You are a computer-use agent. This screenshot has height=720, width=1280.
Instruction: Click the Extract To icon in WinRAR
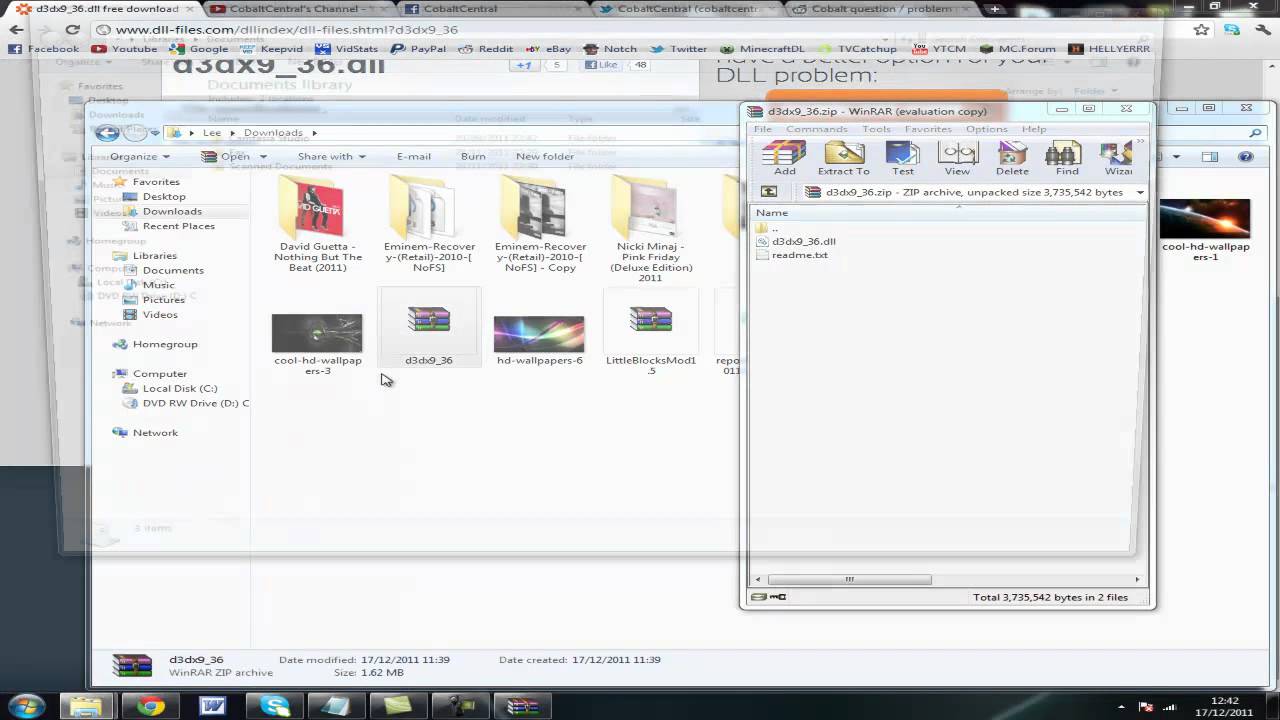click(x=843, y=158)
